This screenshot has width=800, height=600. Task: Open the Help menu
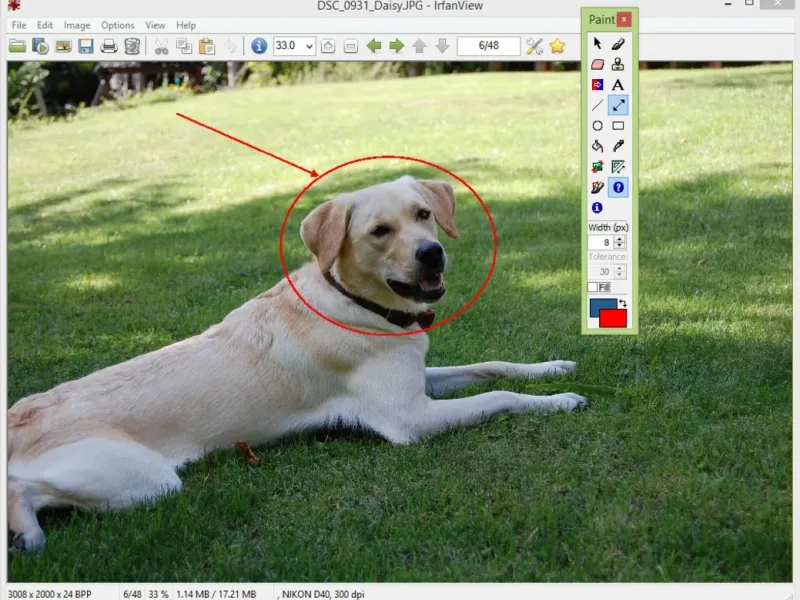coord(186,25)
